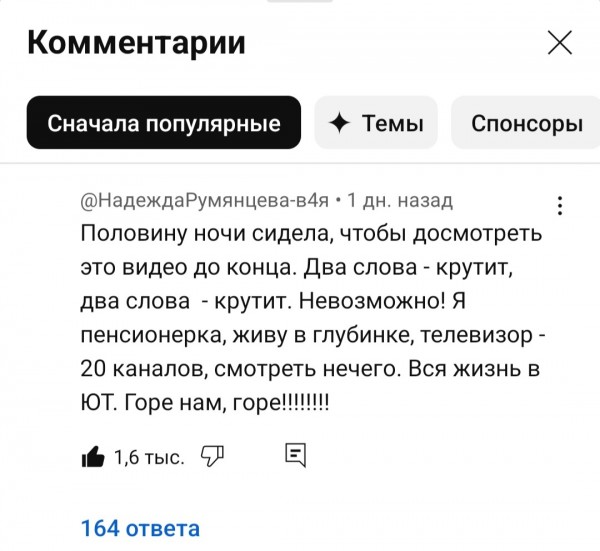Open the three-dot menu for the comment
This screenshot has height=551, width=600.
(x=559, y=206)
